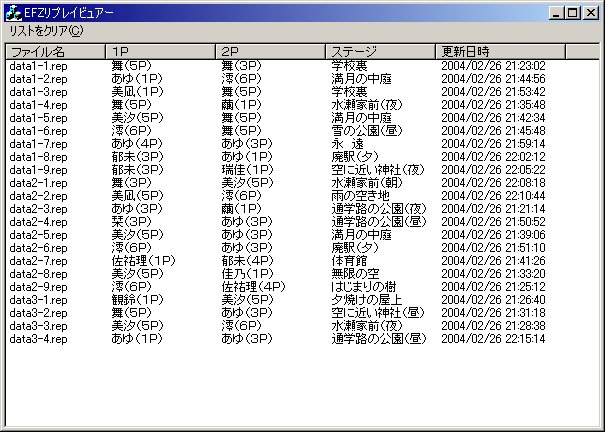Select file data1-3.rep
605x432 pixels.
point(38,92)
